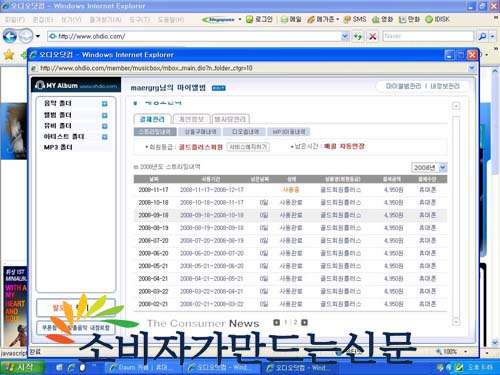Select the 2008-02-21 date cell
The height and width of the screenshot is (375, 500).
(x=153, y=304)
